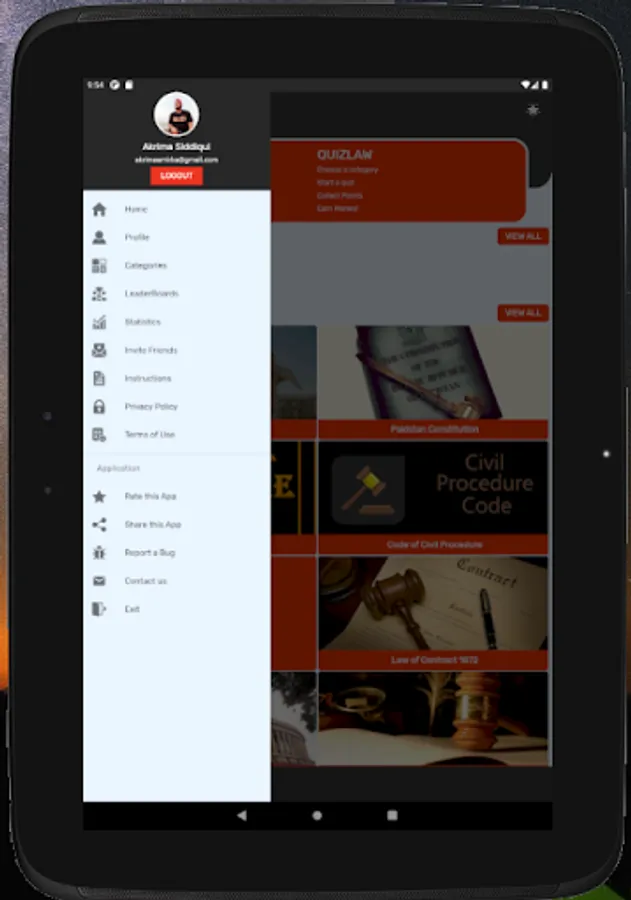The height and width of the screenshot is (900, 631).
Task: Click the Terms of Use icon
Action: 99,435
